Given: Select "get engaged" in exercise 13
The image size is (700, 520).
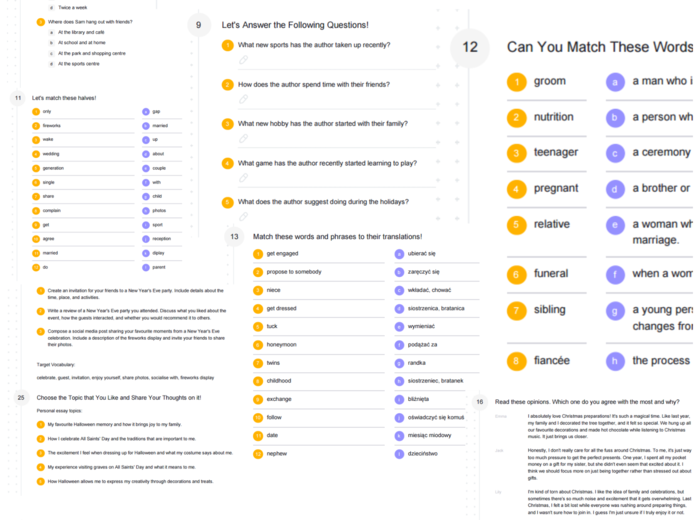Looking at the screenshot, I should point(282,254).
